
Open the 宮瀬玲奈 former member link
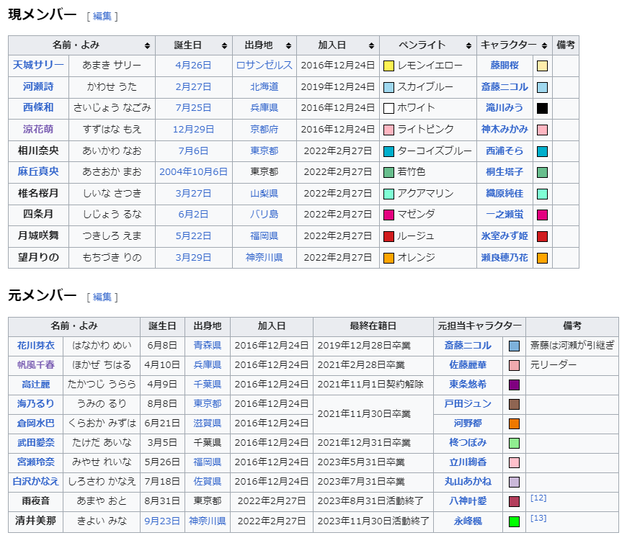coord(36,462)
